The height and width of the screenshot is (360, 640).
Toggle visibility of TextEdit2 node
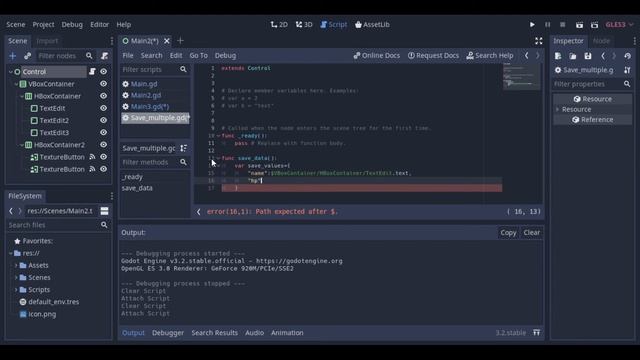click(x=104, y=120)
